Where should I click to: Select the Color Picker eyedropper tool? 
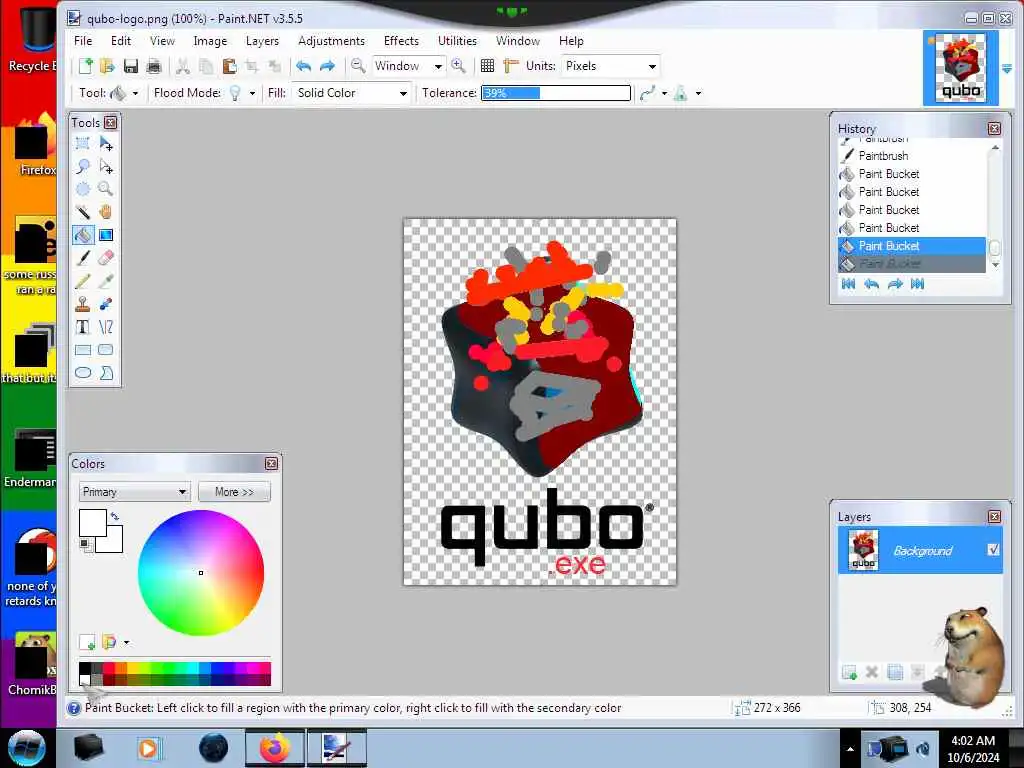(106, 281)
